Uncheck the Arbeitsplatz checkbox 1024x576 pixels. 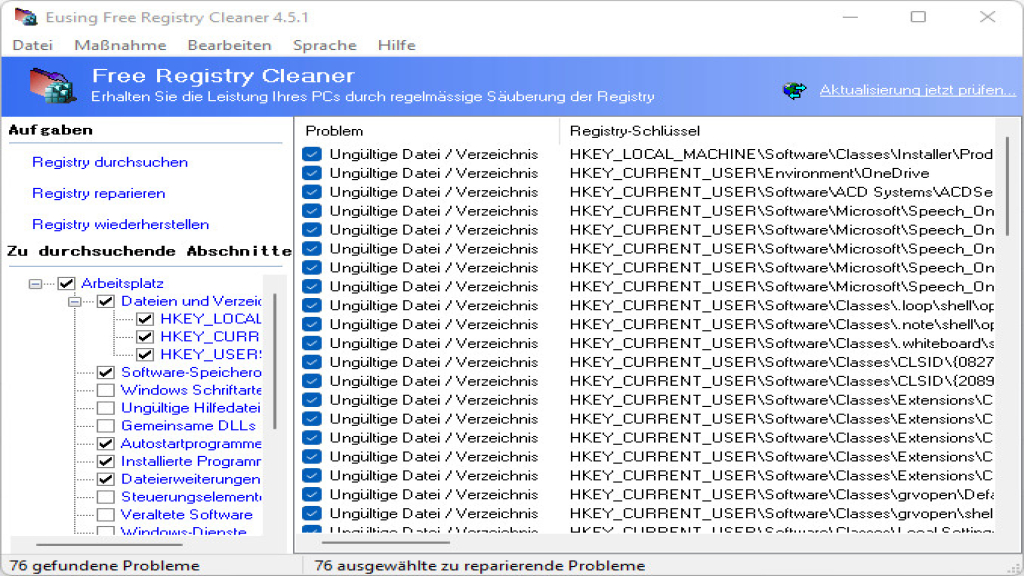65,283
